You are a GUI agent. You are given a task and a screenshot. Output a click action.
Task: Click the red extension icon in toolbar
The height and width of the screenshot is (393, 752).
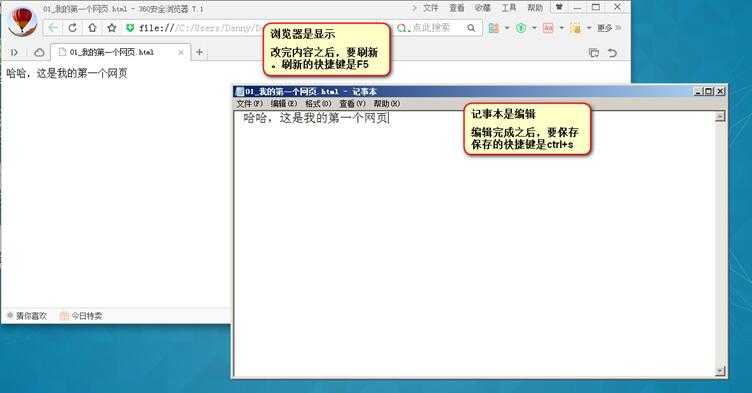(548, 28)
